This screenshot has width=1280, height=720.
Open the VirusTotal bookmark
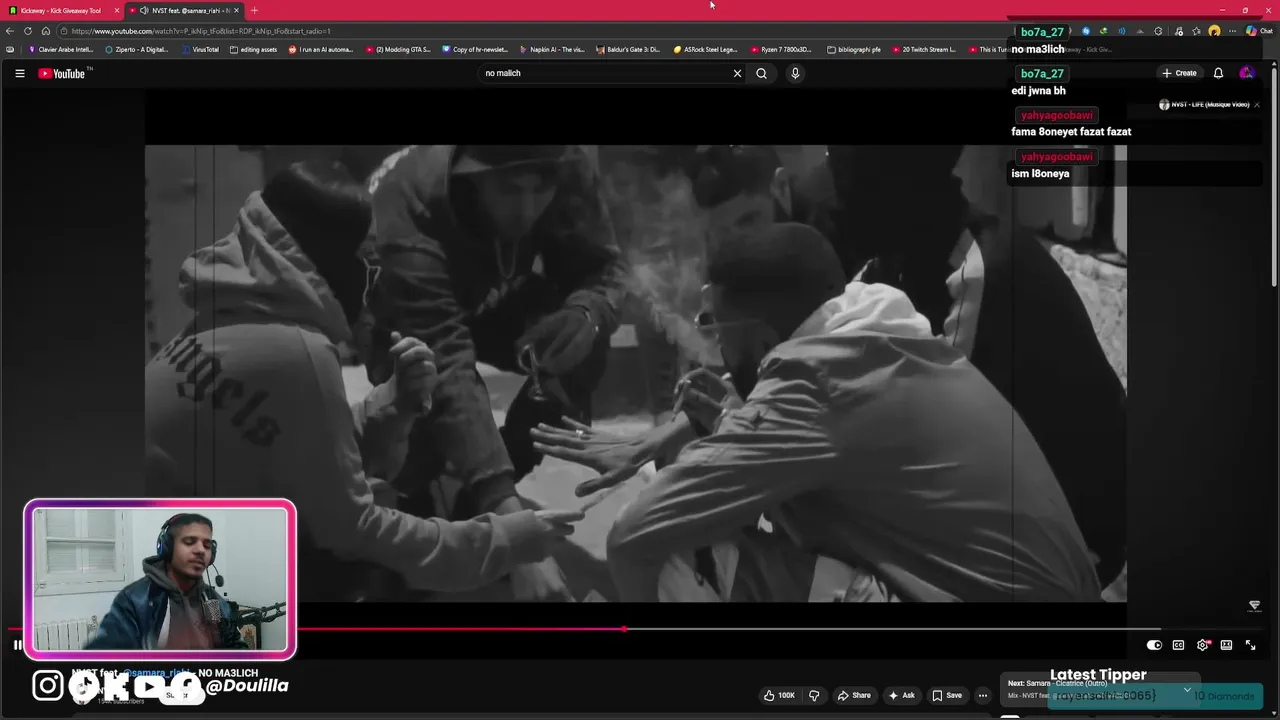point(200,49)
